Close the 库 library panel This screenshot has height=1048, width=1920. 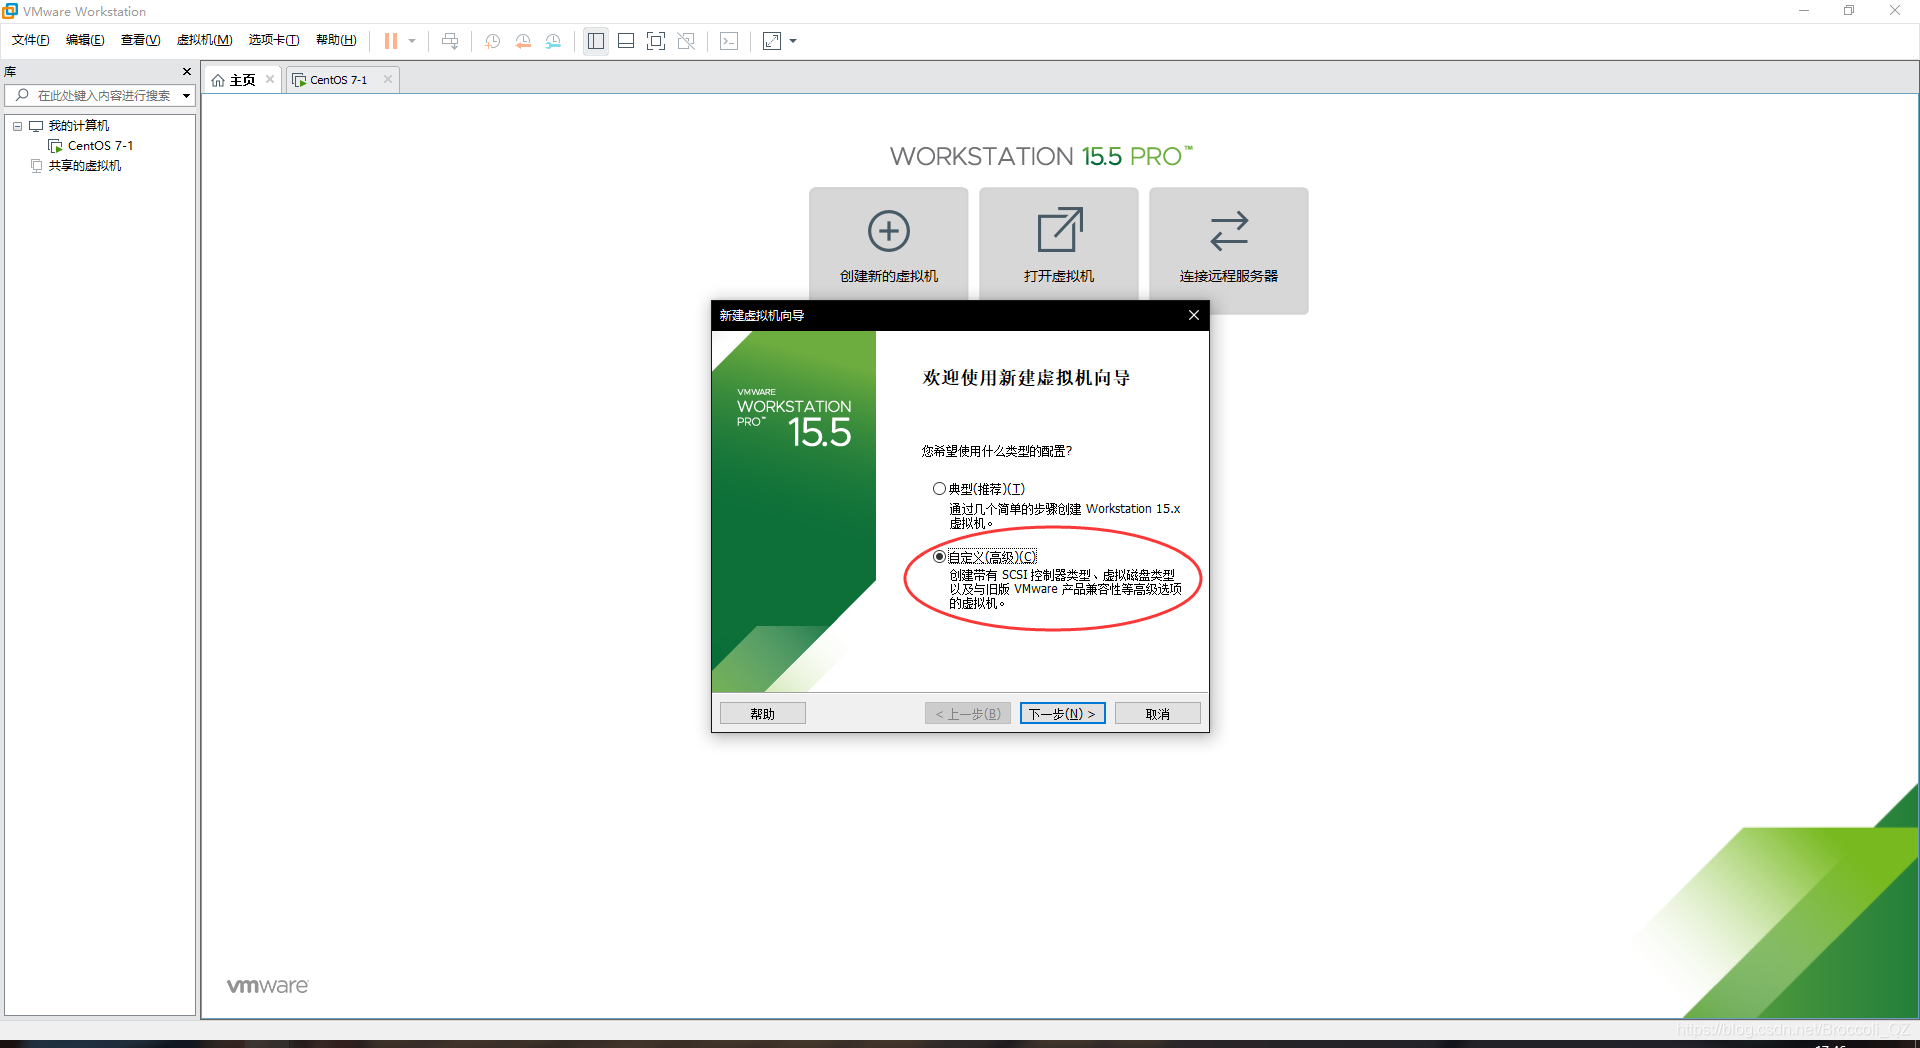pyautogui.click(x=187, y=72)
